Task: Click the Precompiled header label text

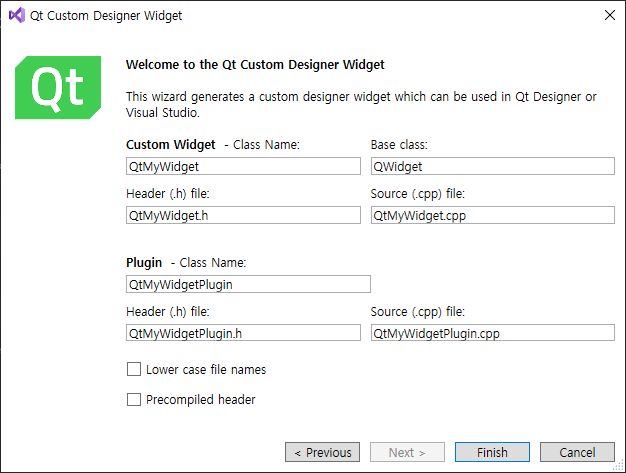Action: (x=200, y=400)
